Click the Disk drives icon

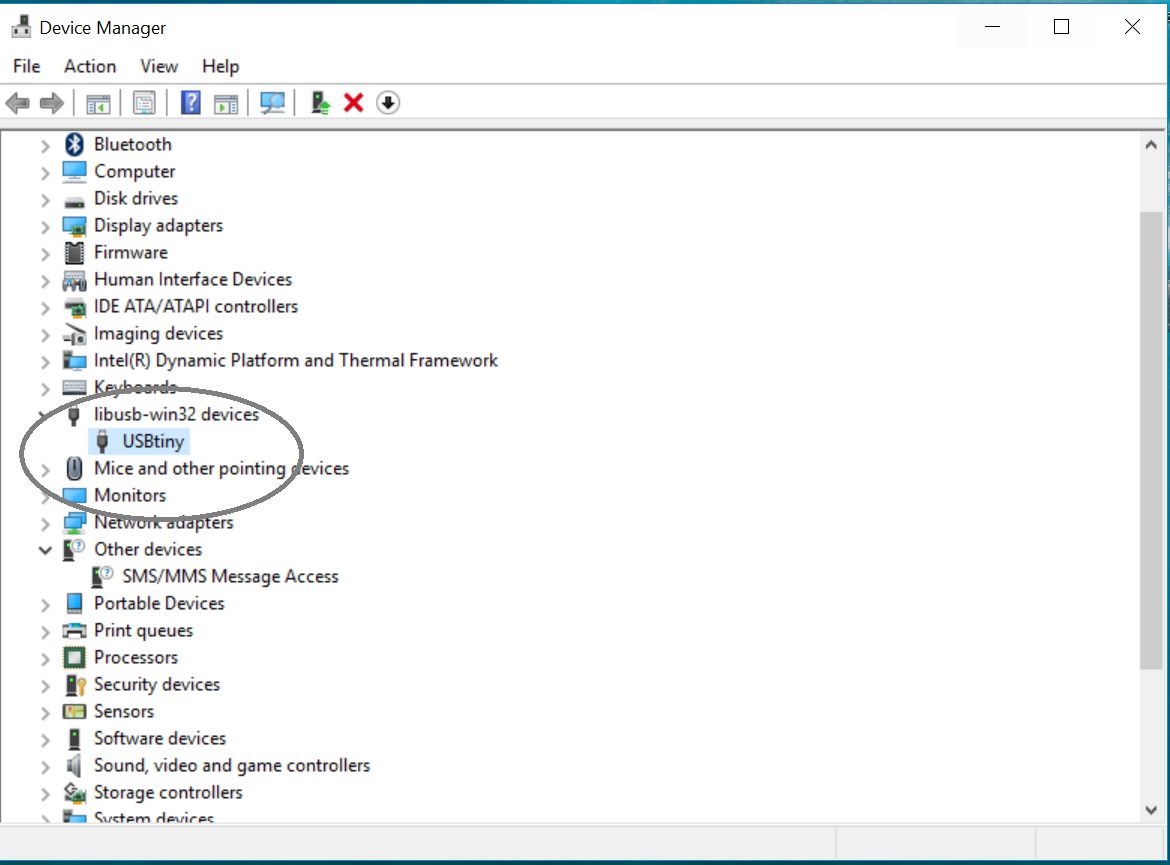[74, 200]
